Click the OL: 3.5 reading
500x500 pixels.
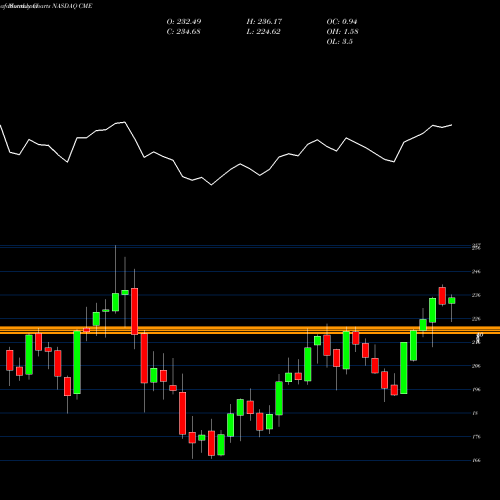(x=339, y=42)
